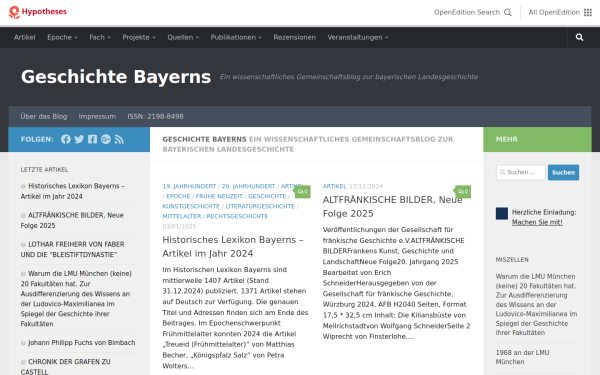The image size is (600, 375).
Task: Select MITTELALTER category tag
Action: 182,216
